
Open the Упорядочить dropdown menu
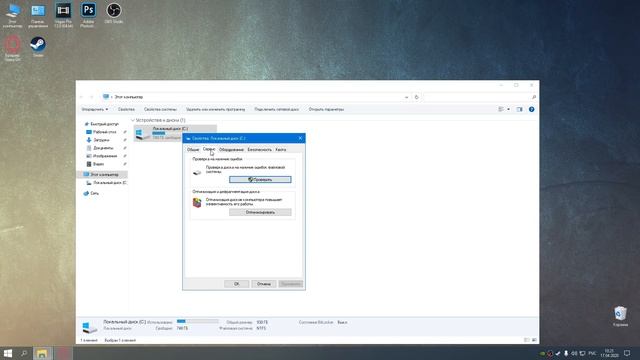[95, 109]
